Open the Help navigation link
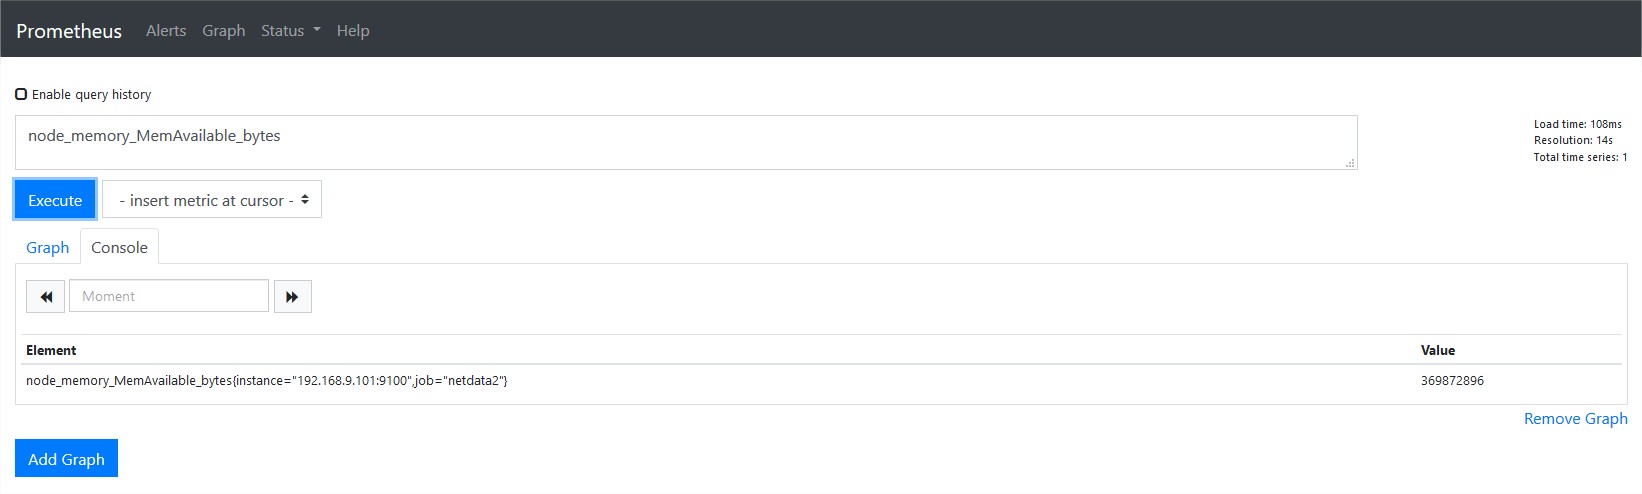Viewport: 1642px width, 494px height. (353, 30)
